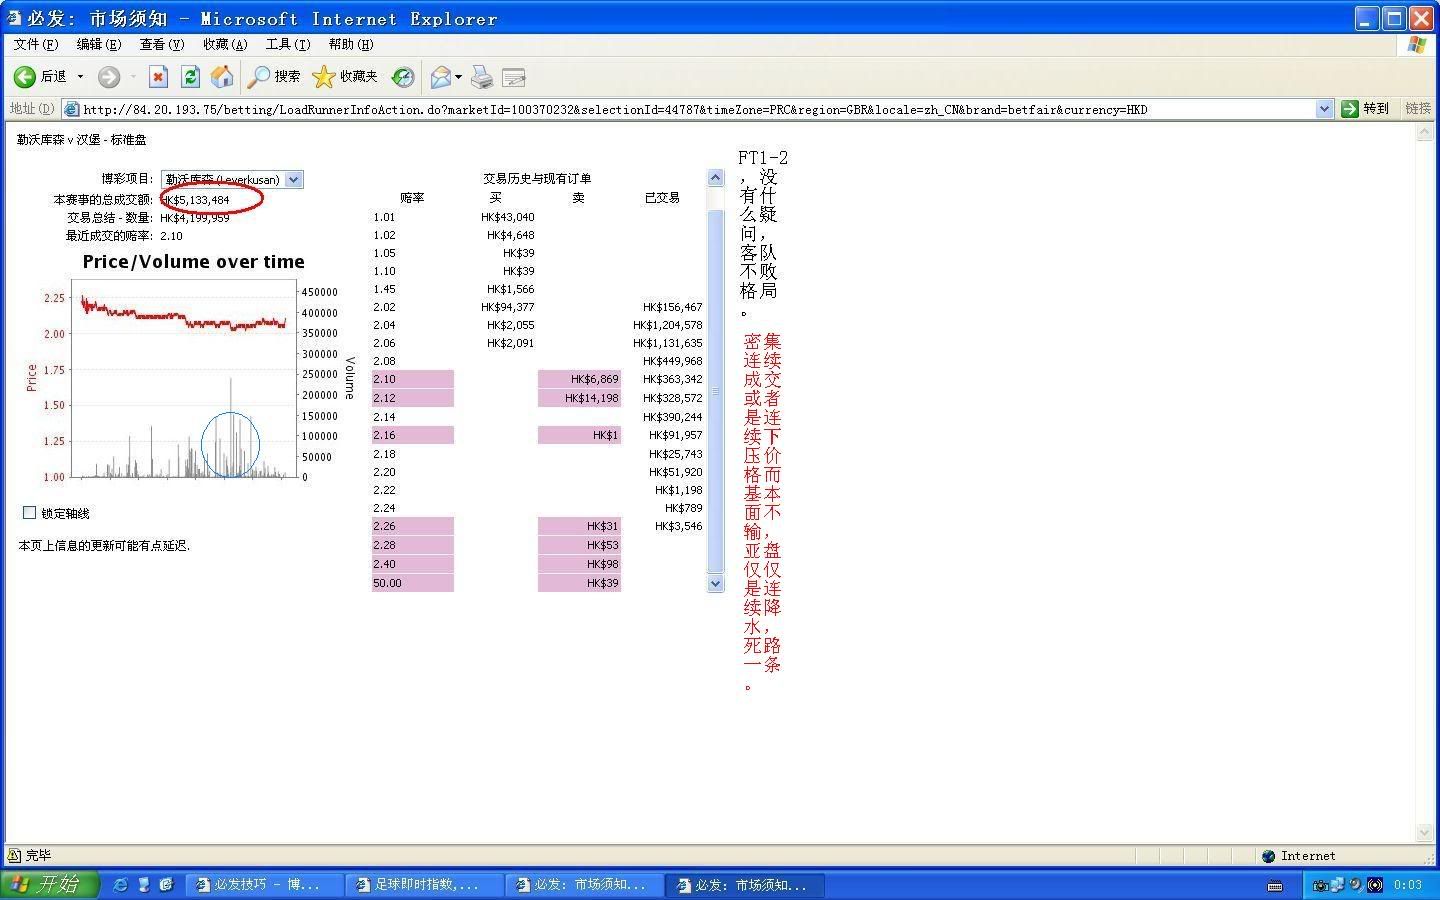Open the 文件(F) menu
1440x900 pixels.
[x=36, y=44]
